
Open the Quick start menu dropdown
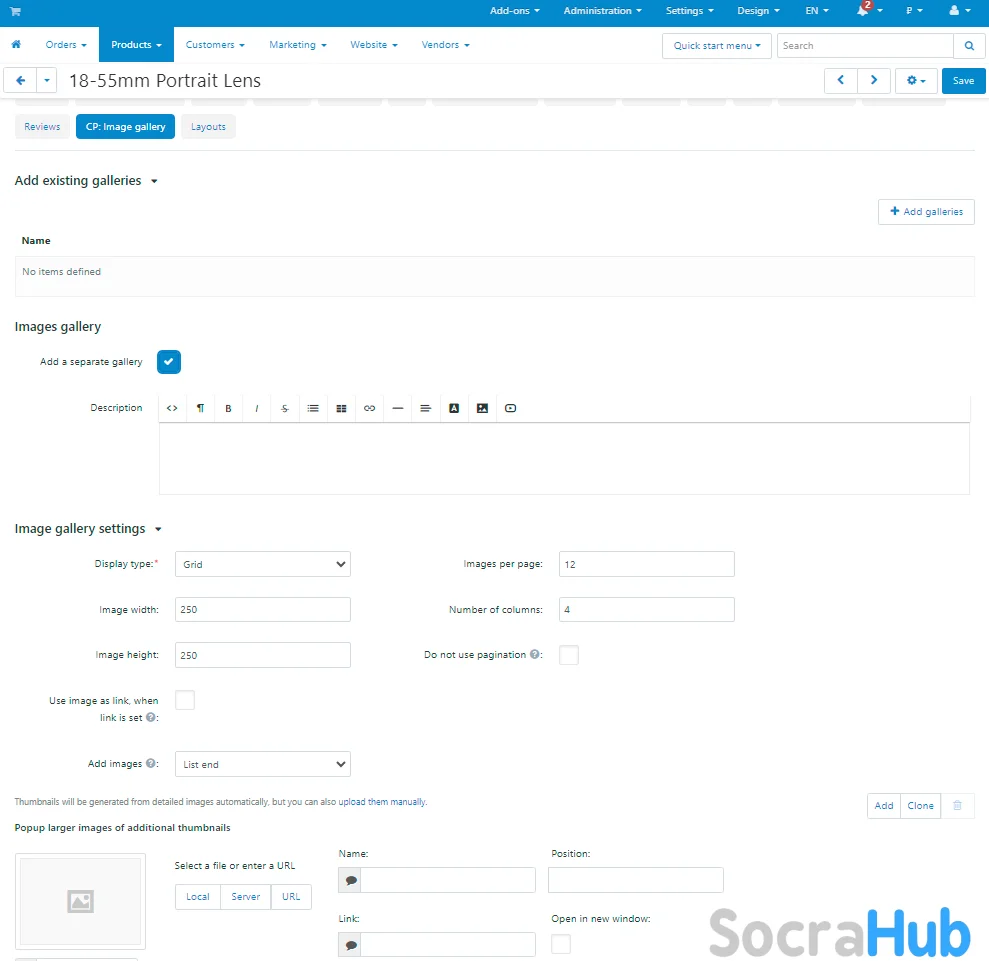[x=717, y=45]
